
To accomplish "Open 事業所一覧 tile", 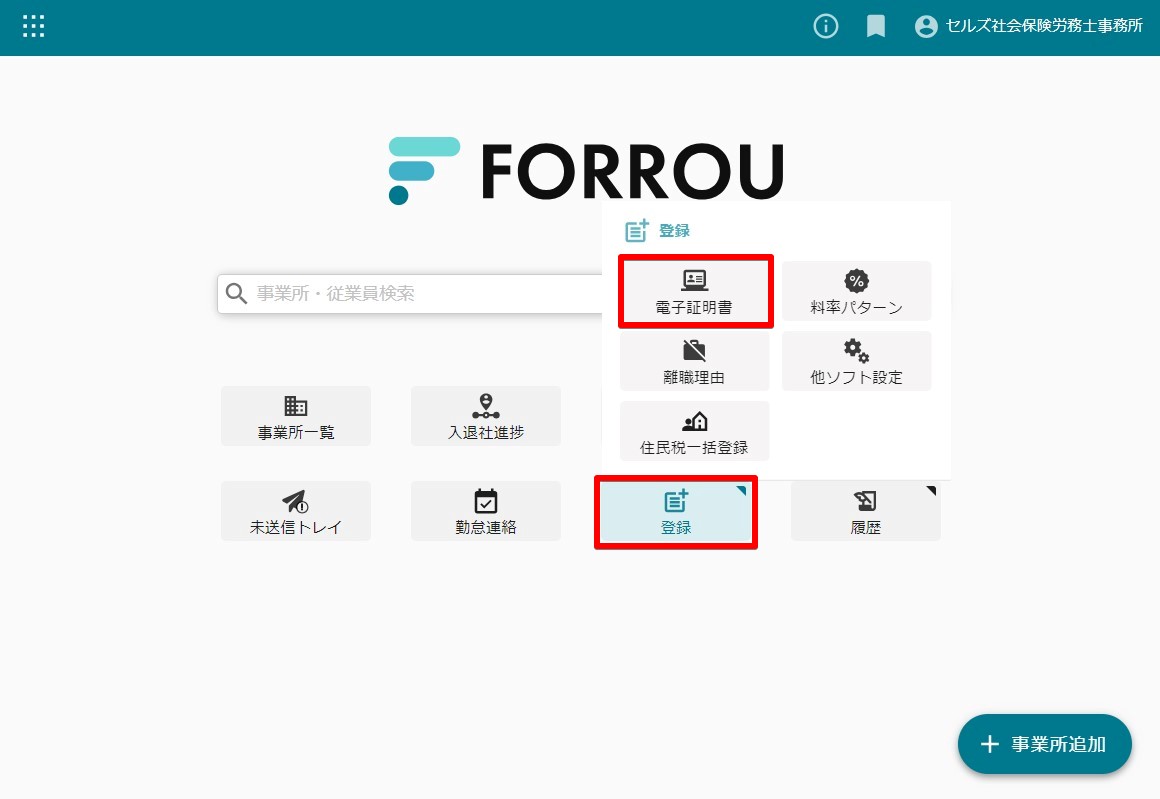I will 296,416.
